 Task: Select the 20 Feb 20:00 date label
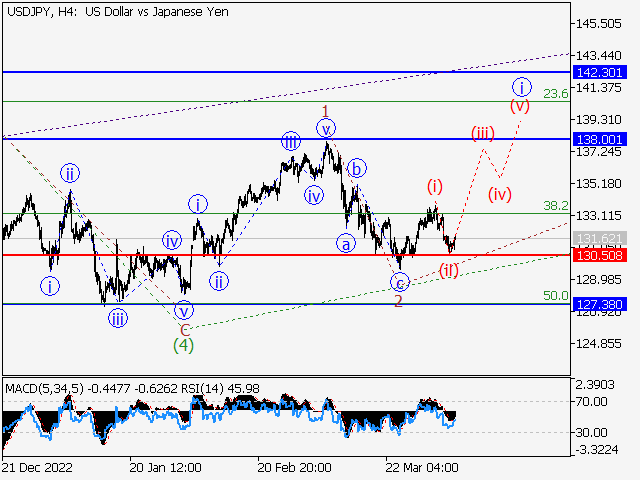[294, 468]
